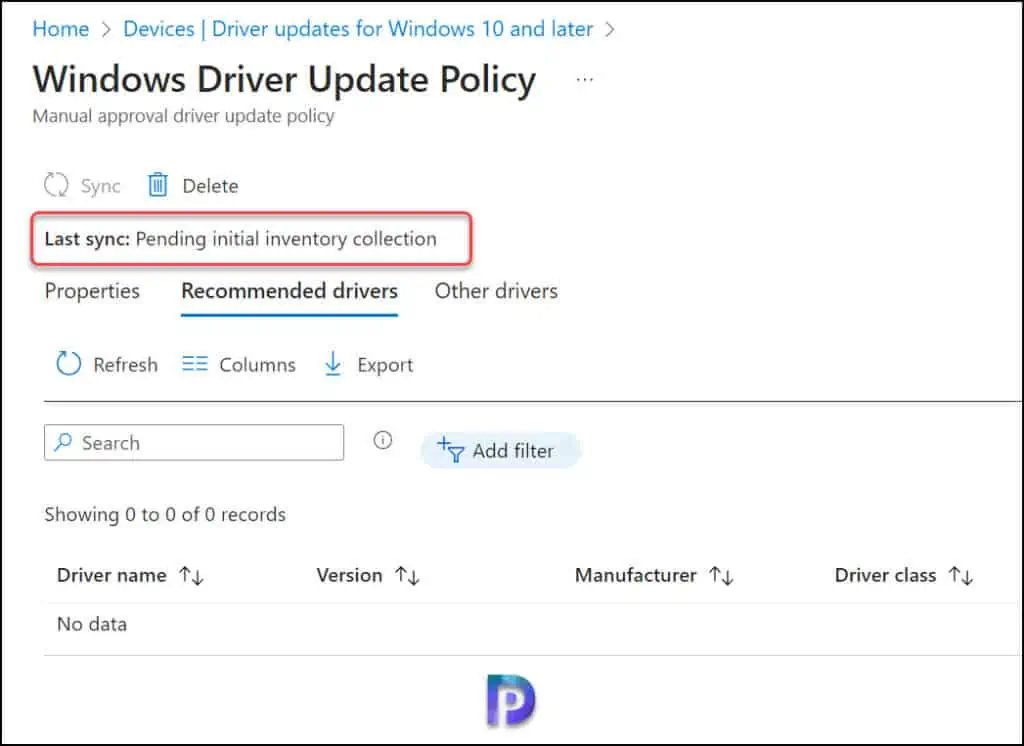Screen dimensions: 1024x746
Task: Click the magnifier icon in Search box
Action: point(63,442)
